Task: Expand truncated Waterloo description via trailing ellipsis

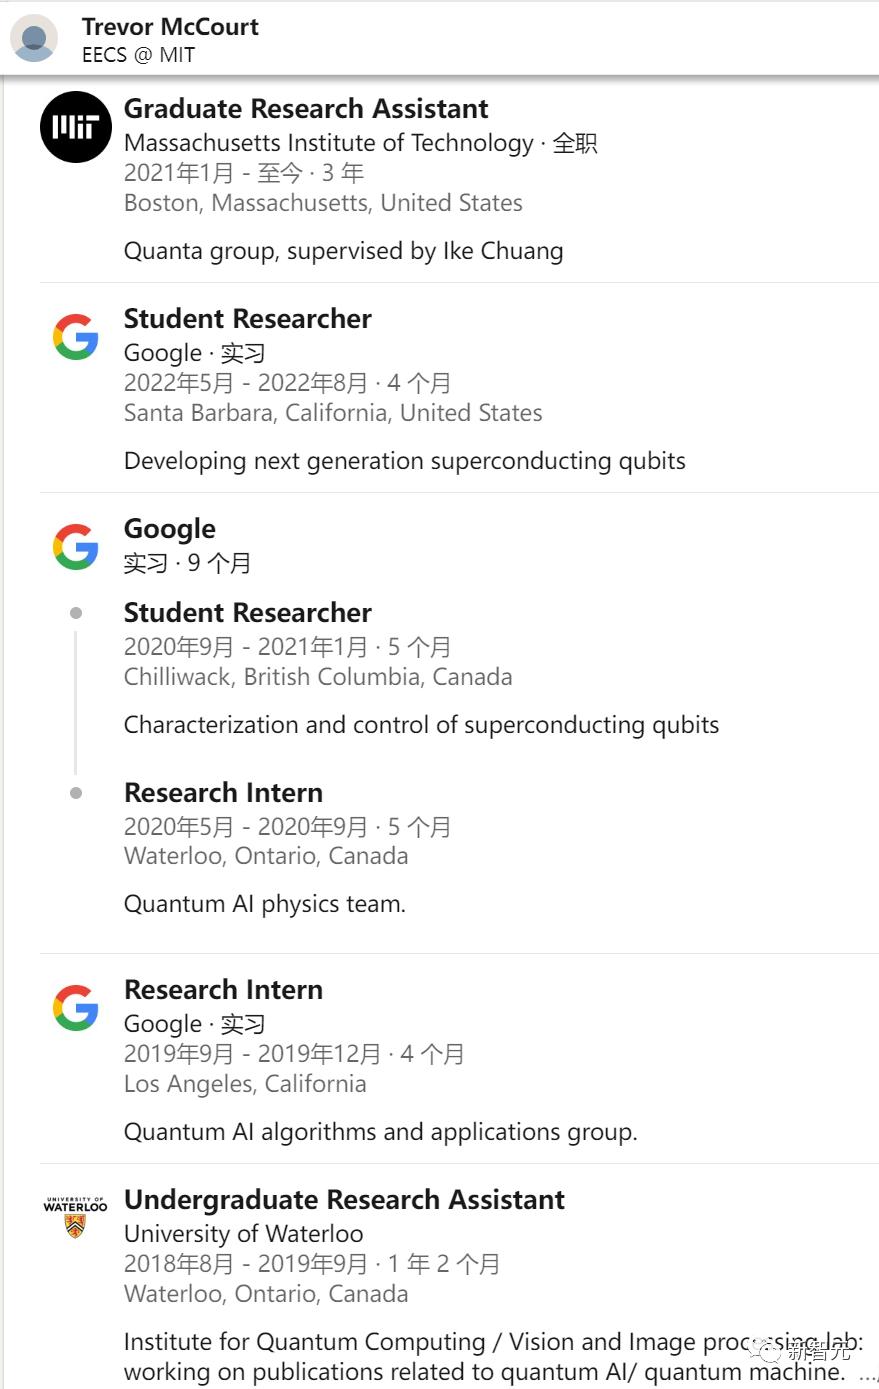Action: [866, 1374]
